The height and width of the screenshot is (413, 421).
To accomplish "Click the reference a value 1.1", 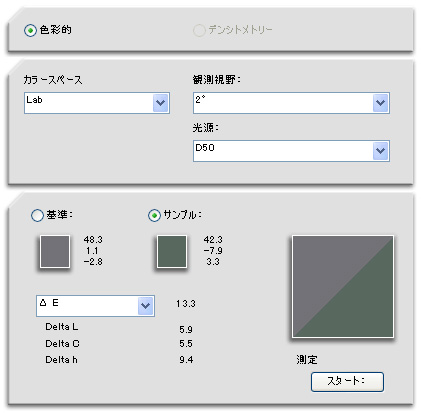I will pos(92,251).
